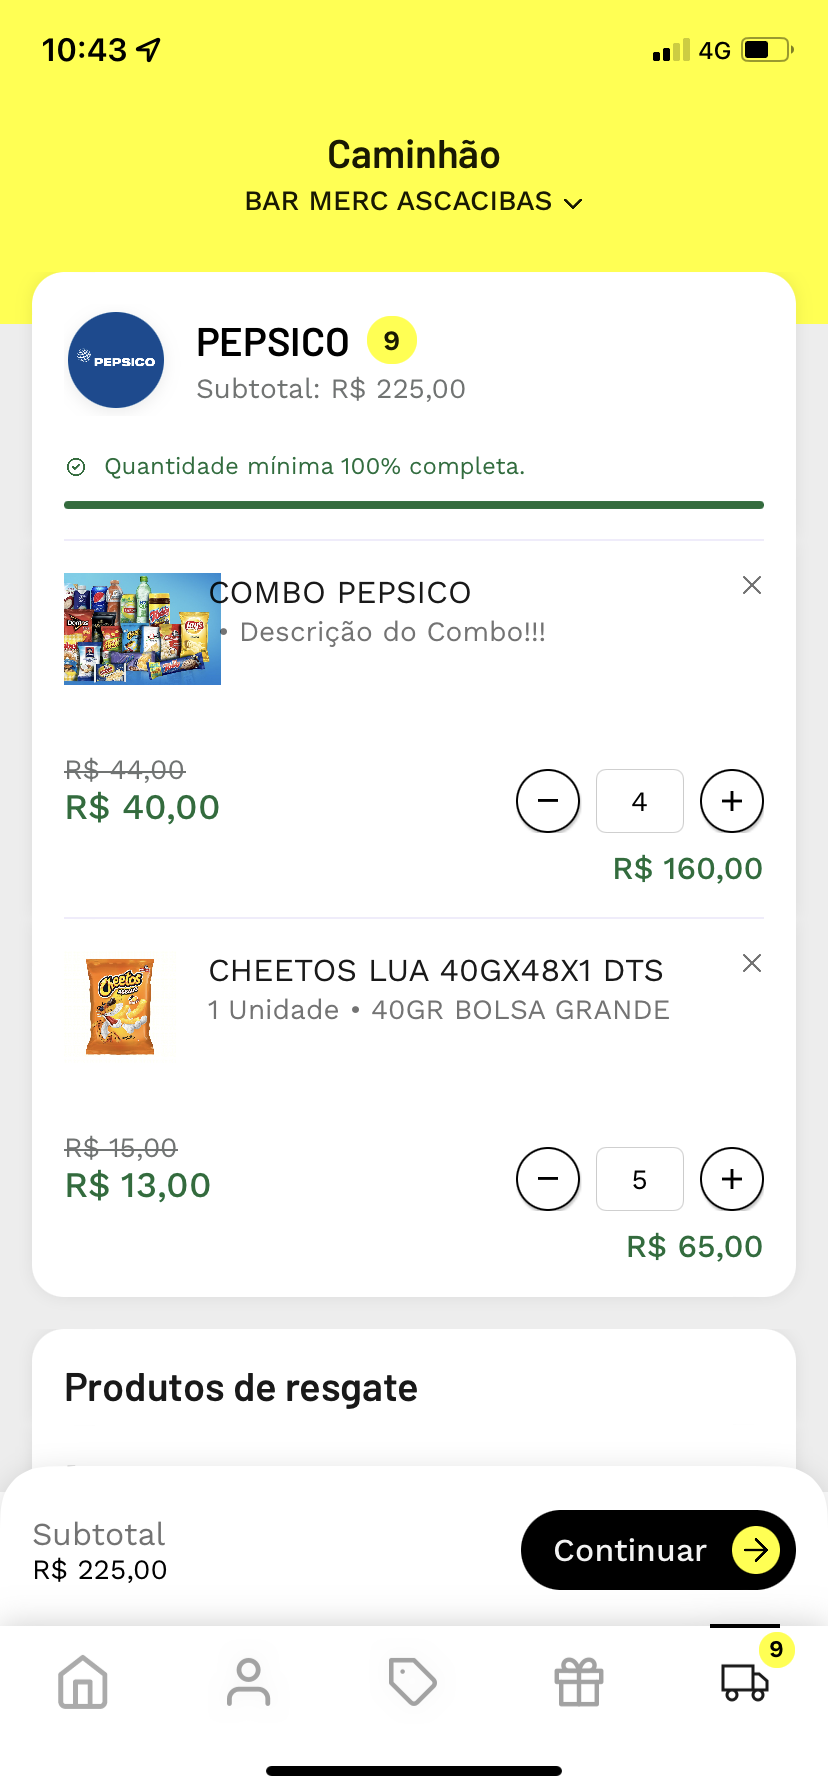Tap the minimum quantity progress bar

coord(414,505)
